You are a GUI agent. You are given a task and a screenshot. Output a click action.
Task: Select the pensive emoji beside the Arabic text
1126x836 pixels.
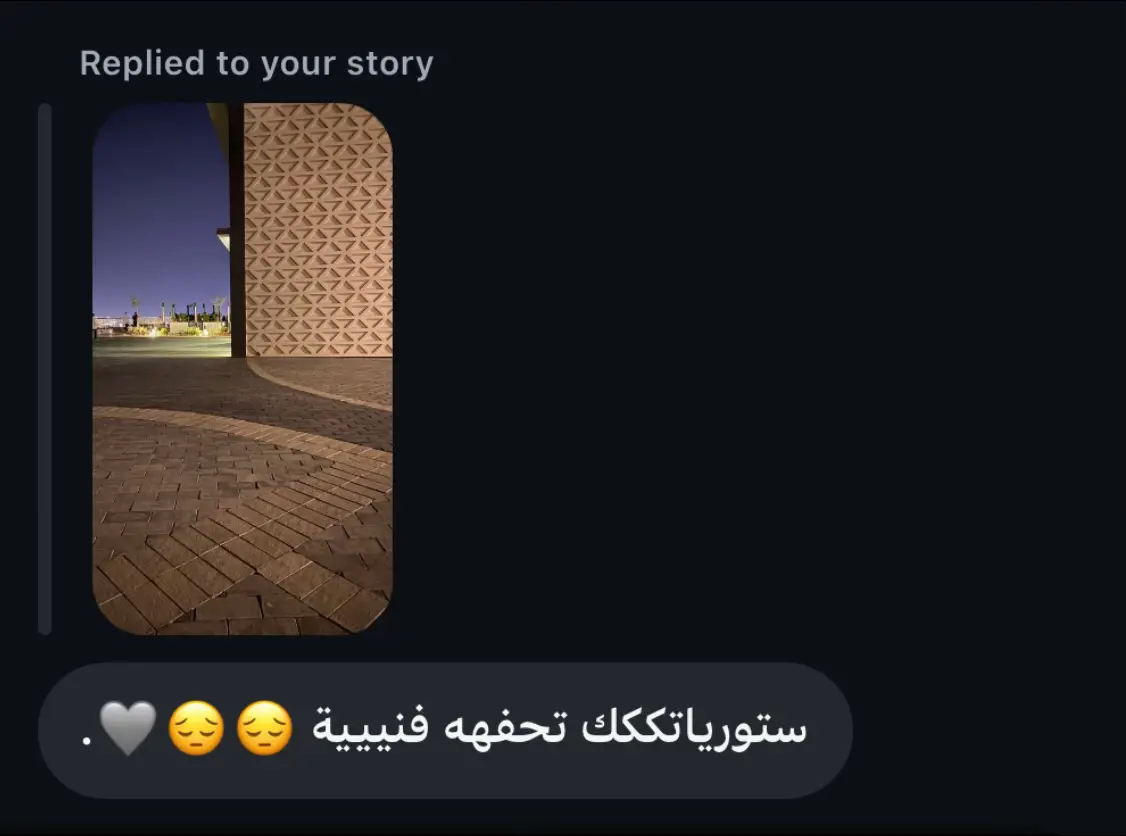click(265, 728)
